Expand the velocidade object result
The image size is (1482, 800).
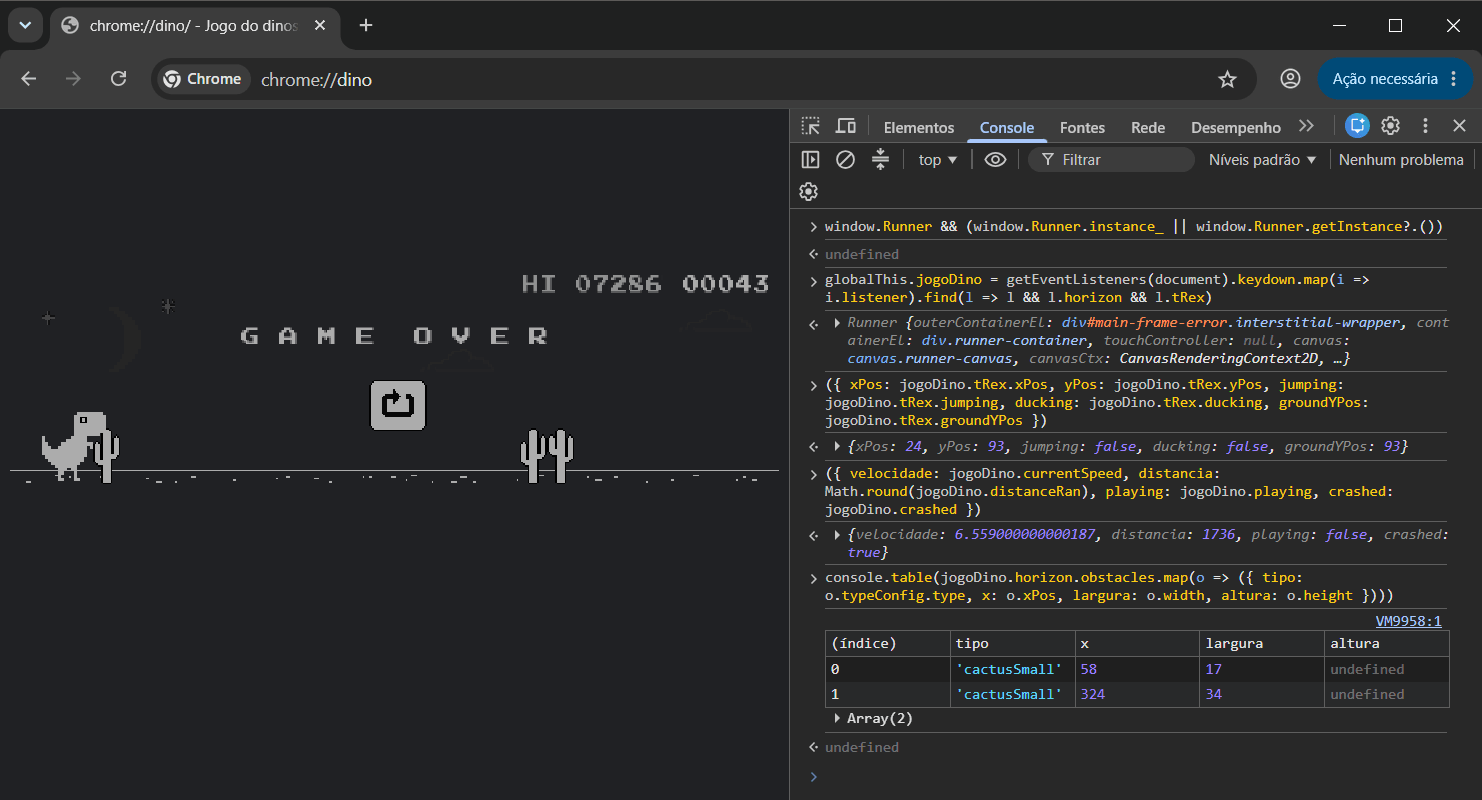coord(838,535)
